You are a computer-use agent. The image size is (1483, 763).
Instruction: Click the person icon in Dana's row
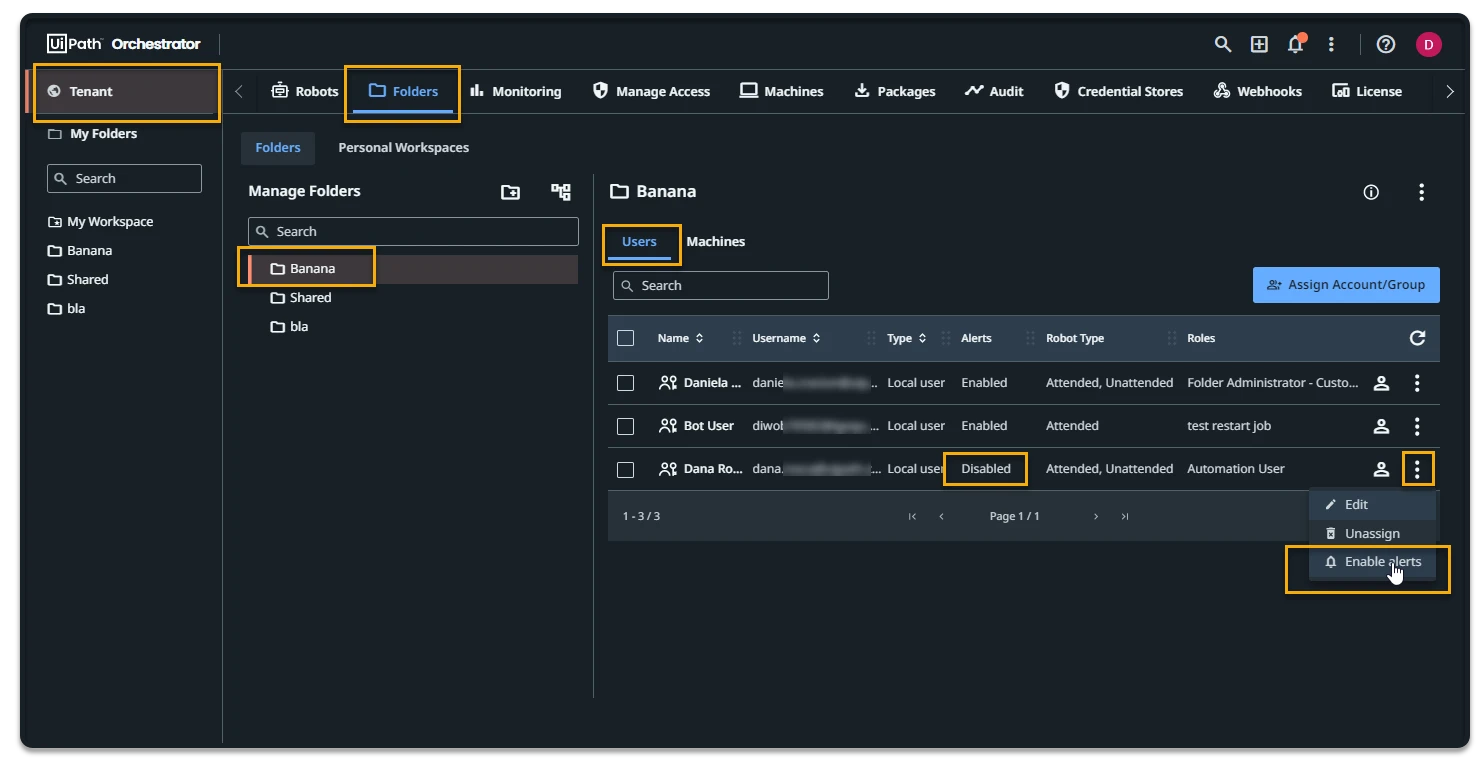(x=1381, y=469)
